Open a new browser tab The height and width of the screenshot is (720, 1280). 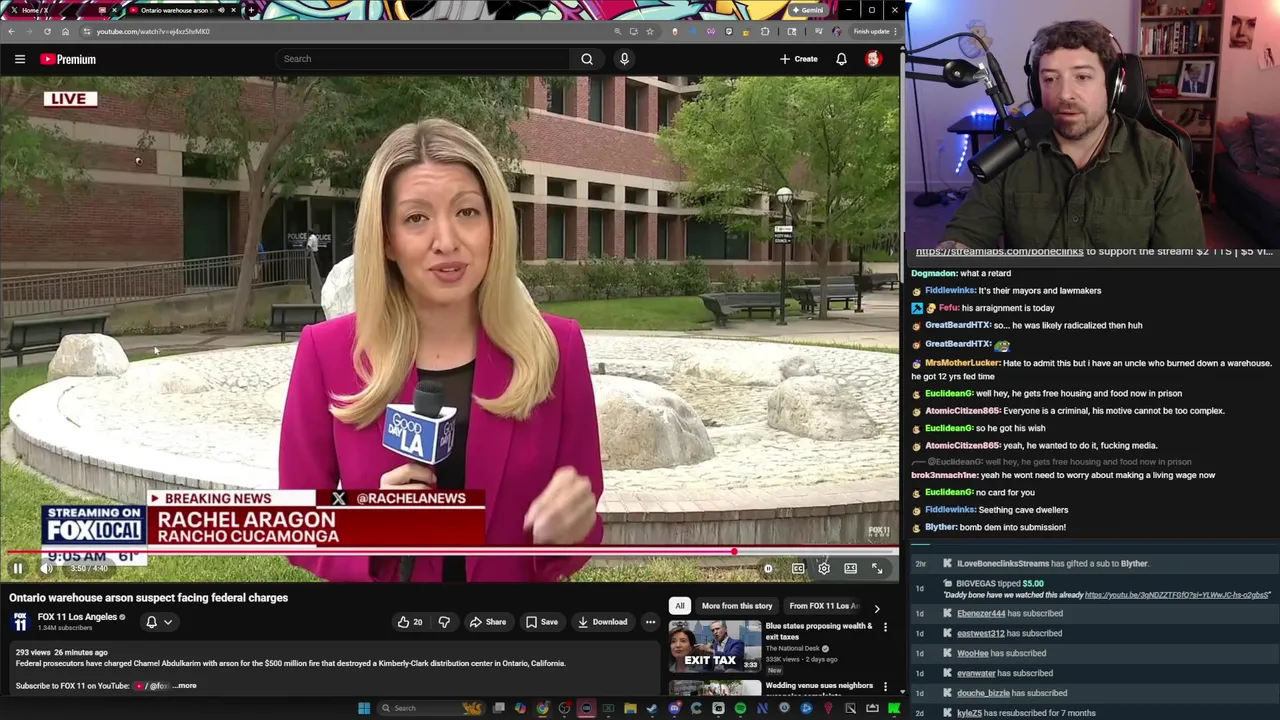click(x=251, y=10)
